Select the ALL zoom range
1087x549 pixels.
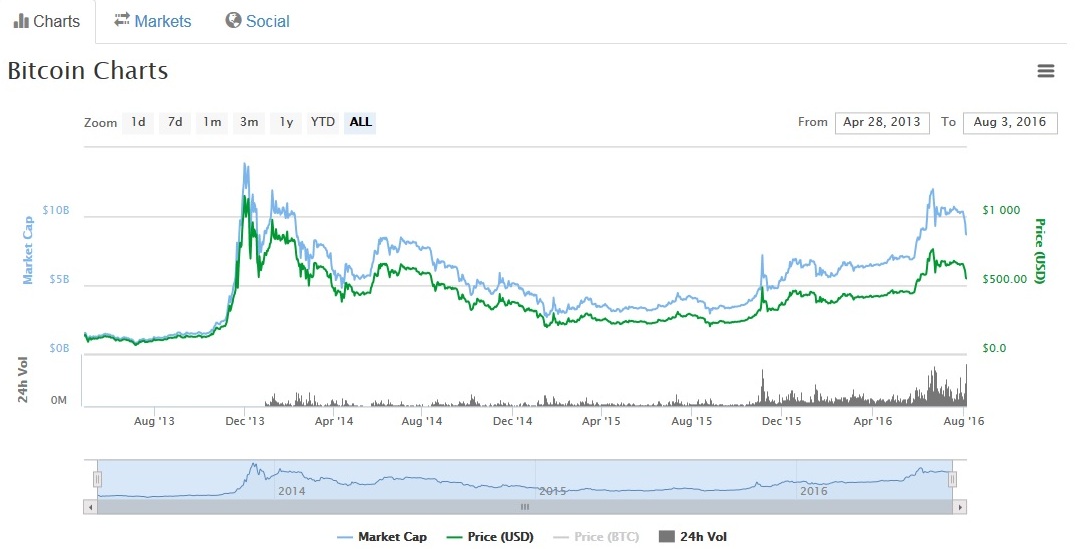pos(360,123)
